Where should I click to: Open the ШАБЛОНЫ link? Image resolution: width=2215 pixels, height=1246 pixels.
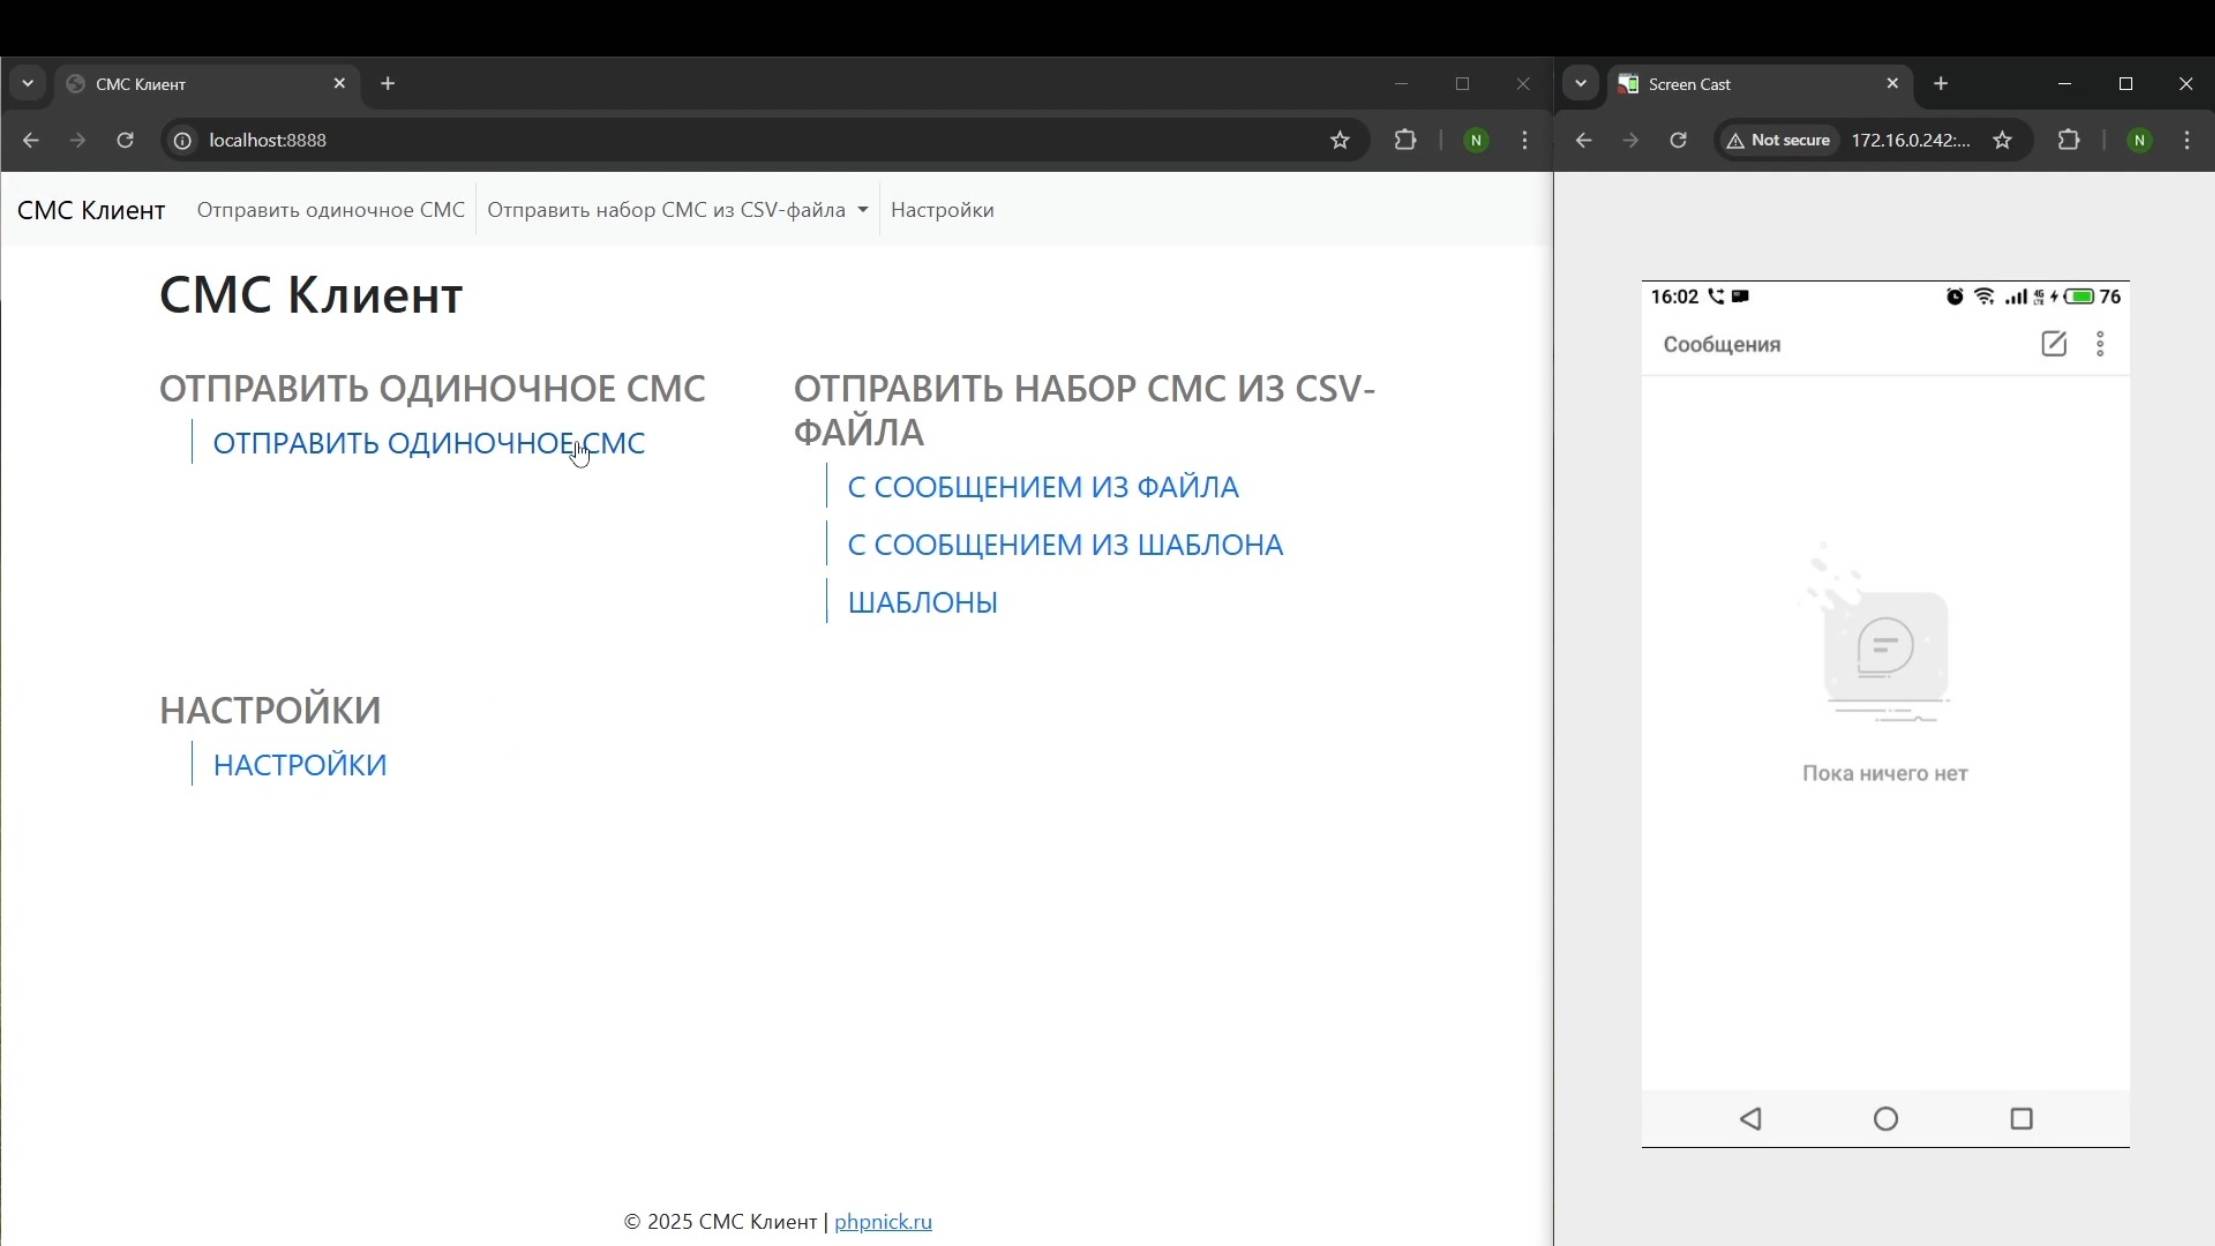pos(922,602)
